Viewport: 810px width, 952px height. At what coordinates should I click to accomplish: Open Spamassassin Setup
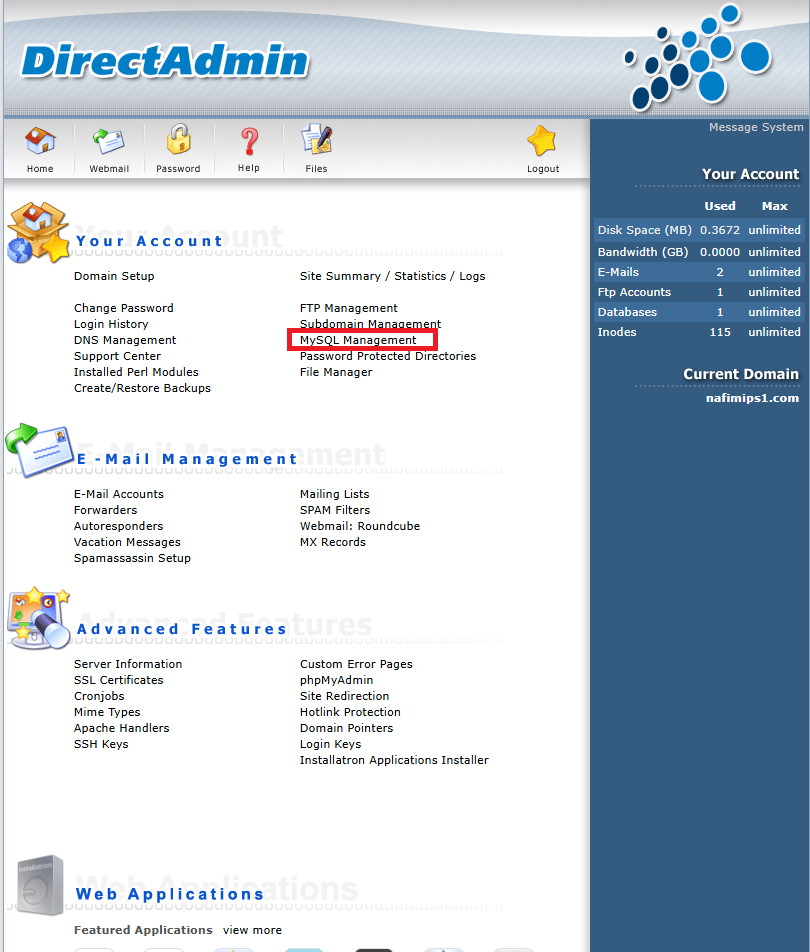pos(132,558)
